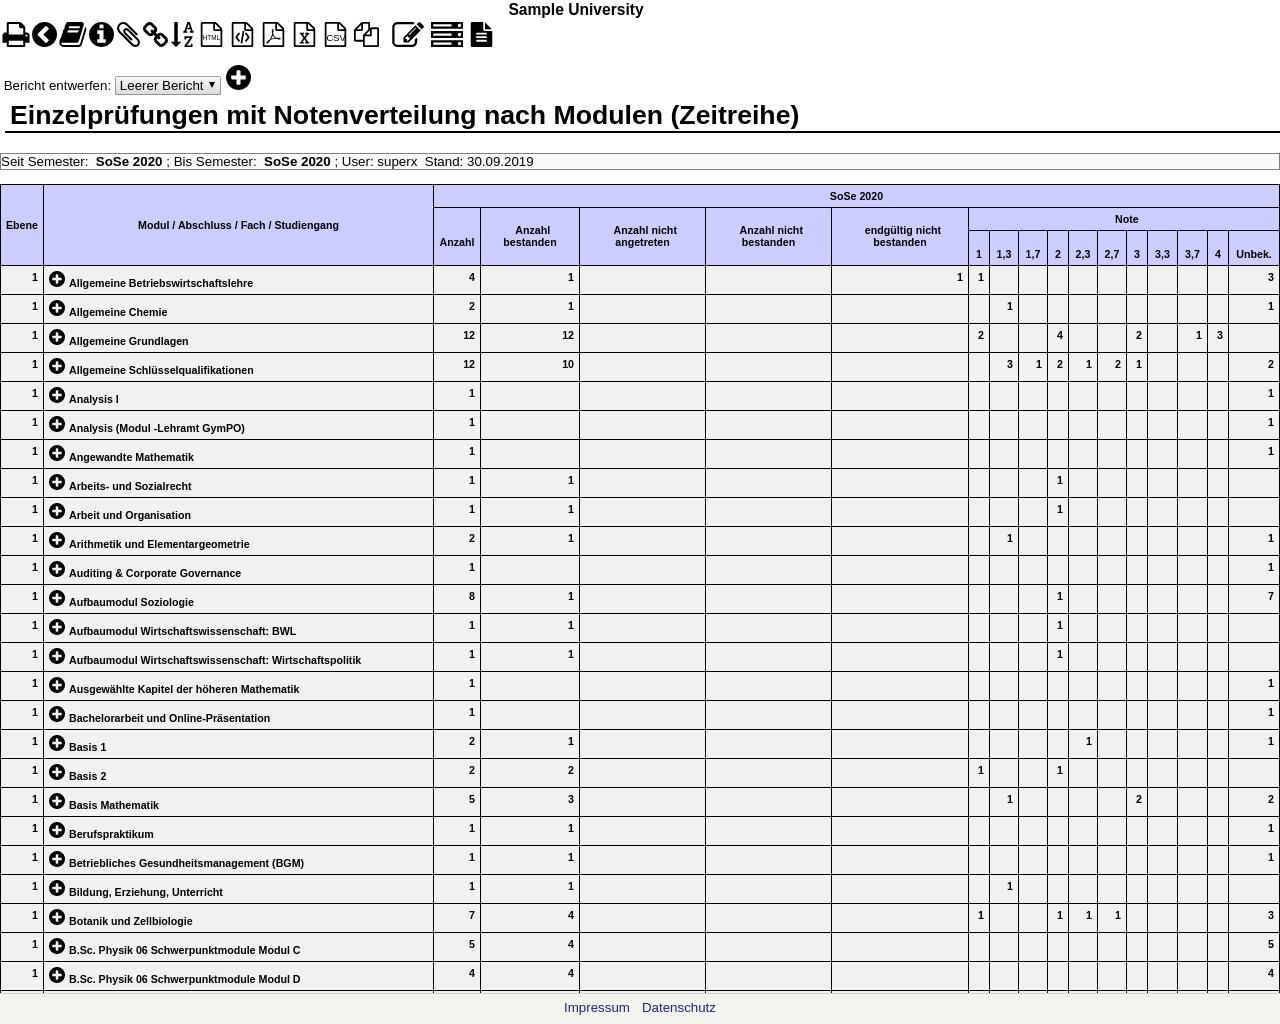This screenshot has width=1280, height=1024.
Task: Export the report as HTML
Action: [x=211, y=36]
